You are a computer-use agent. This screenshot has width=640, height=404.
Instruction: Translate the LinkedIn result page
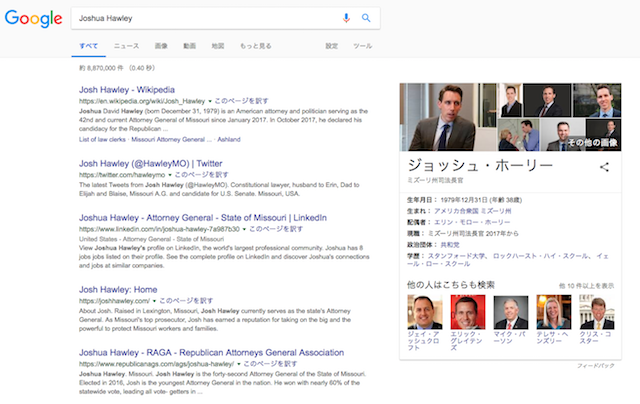click(x=276, y=229)
